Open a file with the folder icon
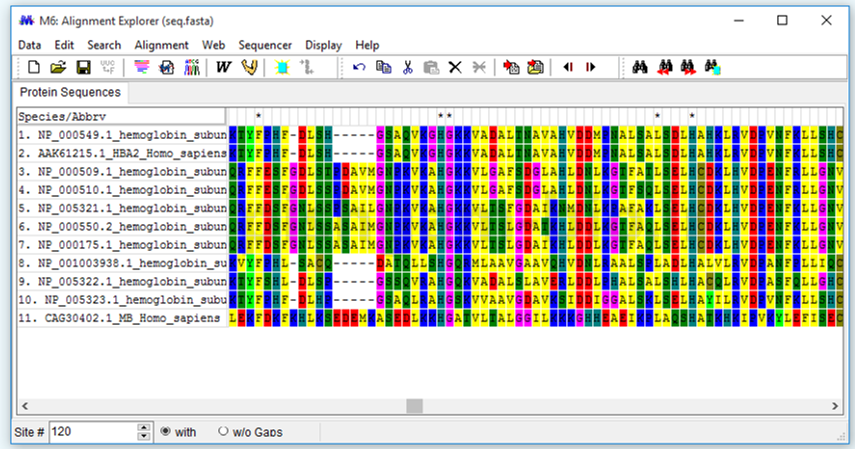Viewport: 857px width, 449px height. click(x=58, y=67)
